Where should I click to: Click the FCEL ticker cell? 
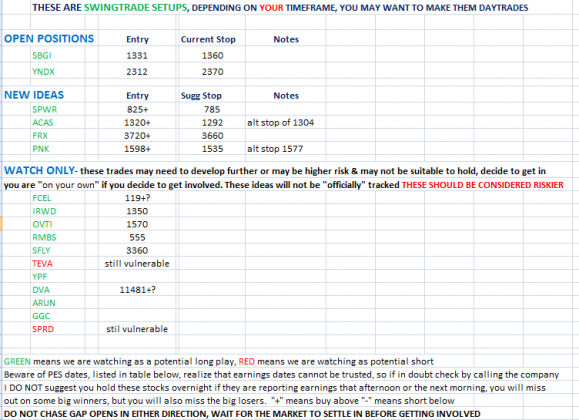[x=42, y=198]
